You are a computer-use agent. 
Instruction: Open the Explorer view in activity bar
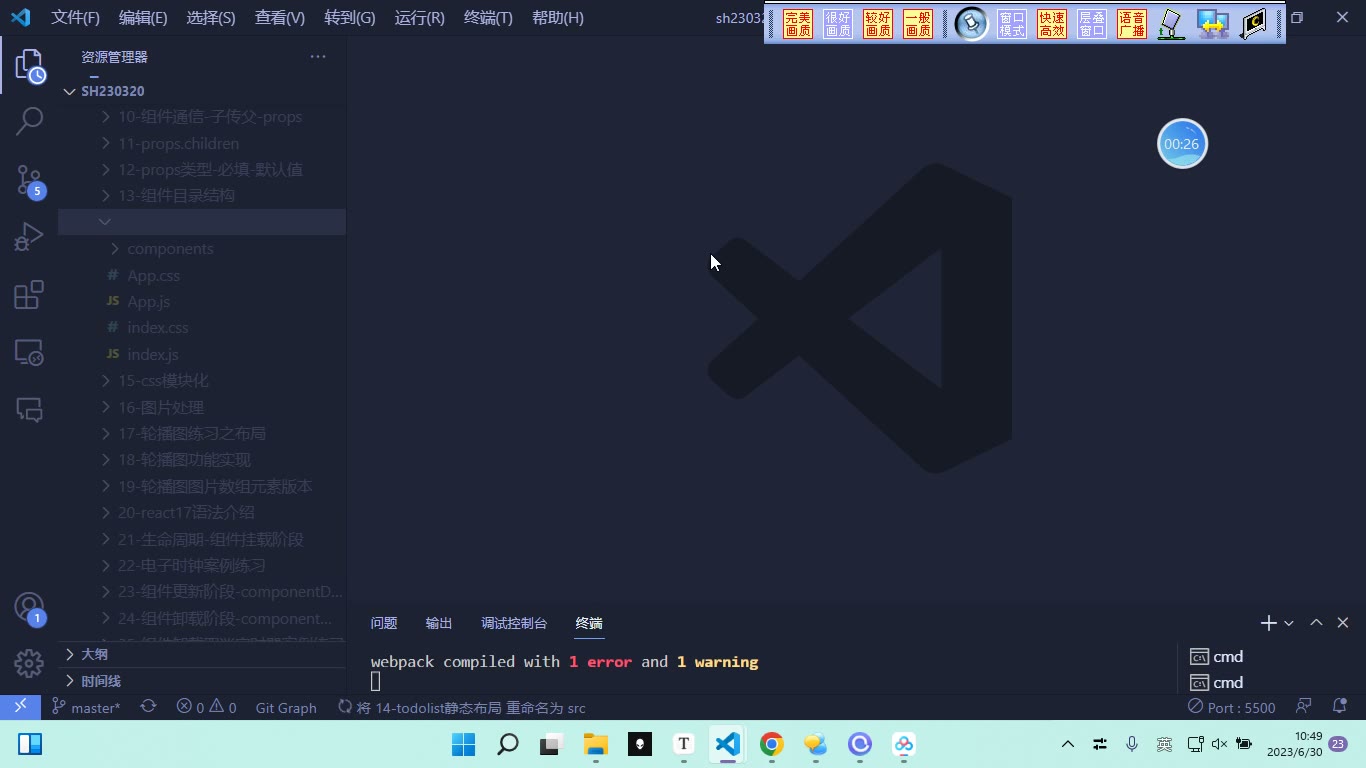point(29,67)
